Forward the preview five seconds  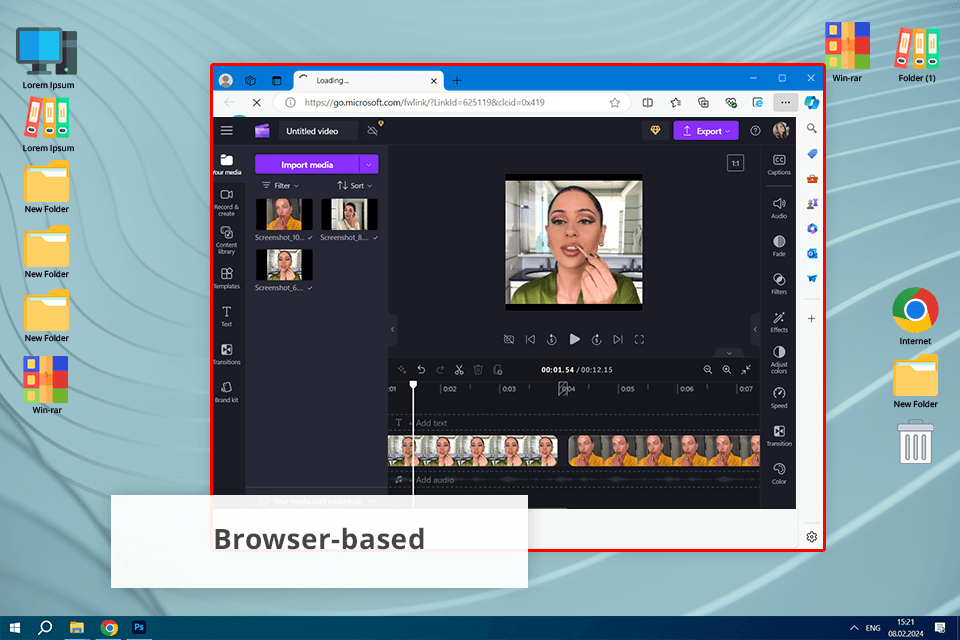(596, 339)
